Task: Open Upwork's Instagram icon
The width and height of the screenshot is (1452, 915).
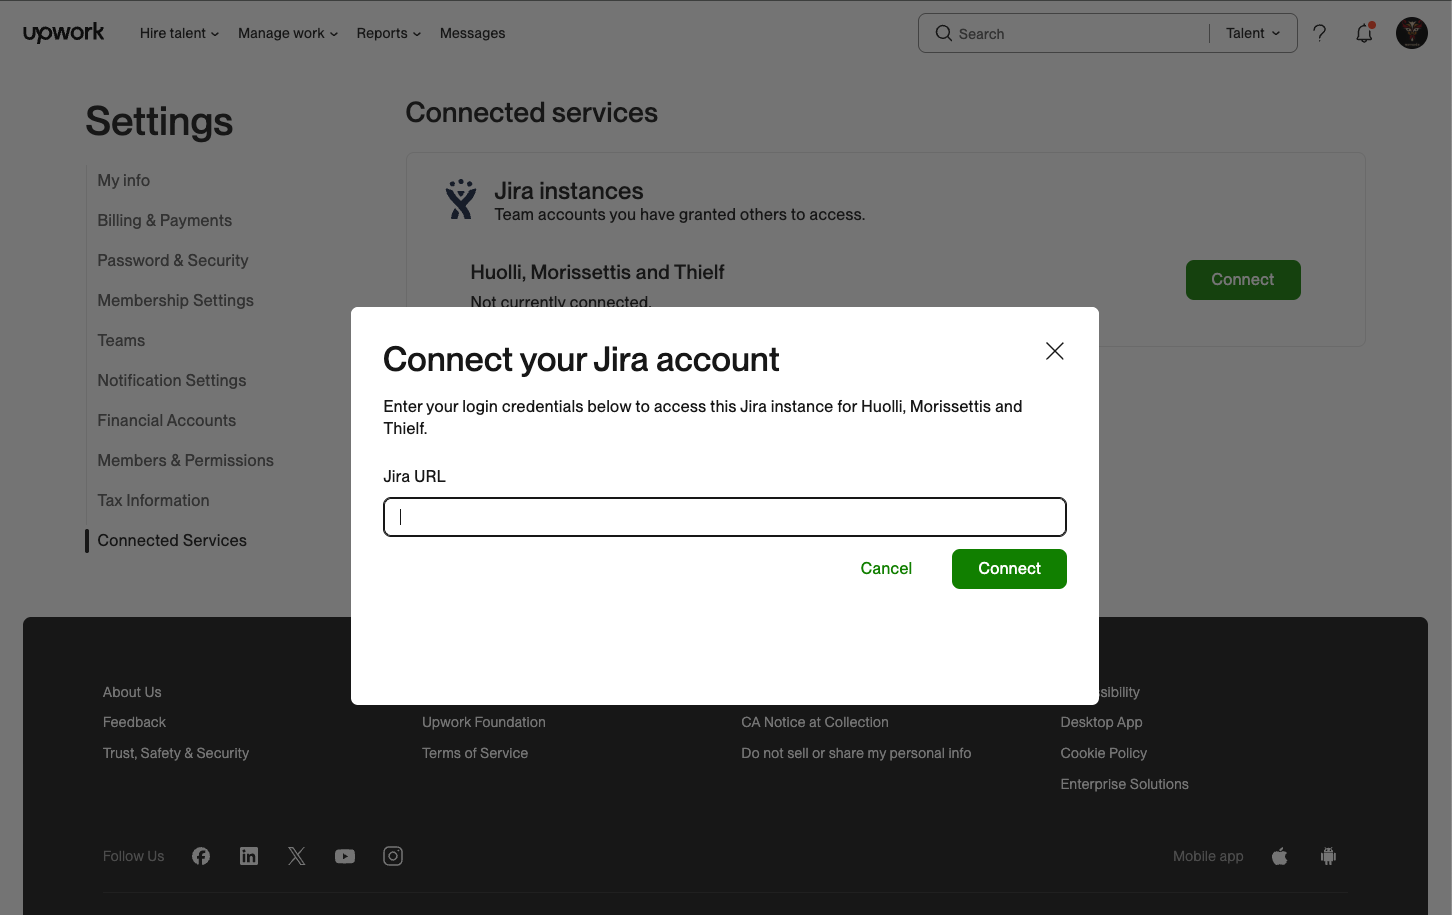Action: (393, 856)
